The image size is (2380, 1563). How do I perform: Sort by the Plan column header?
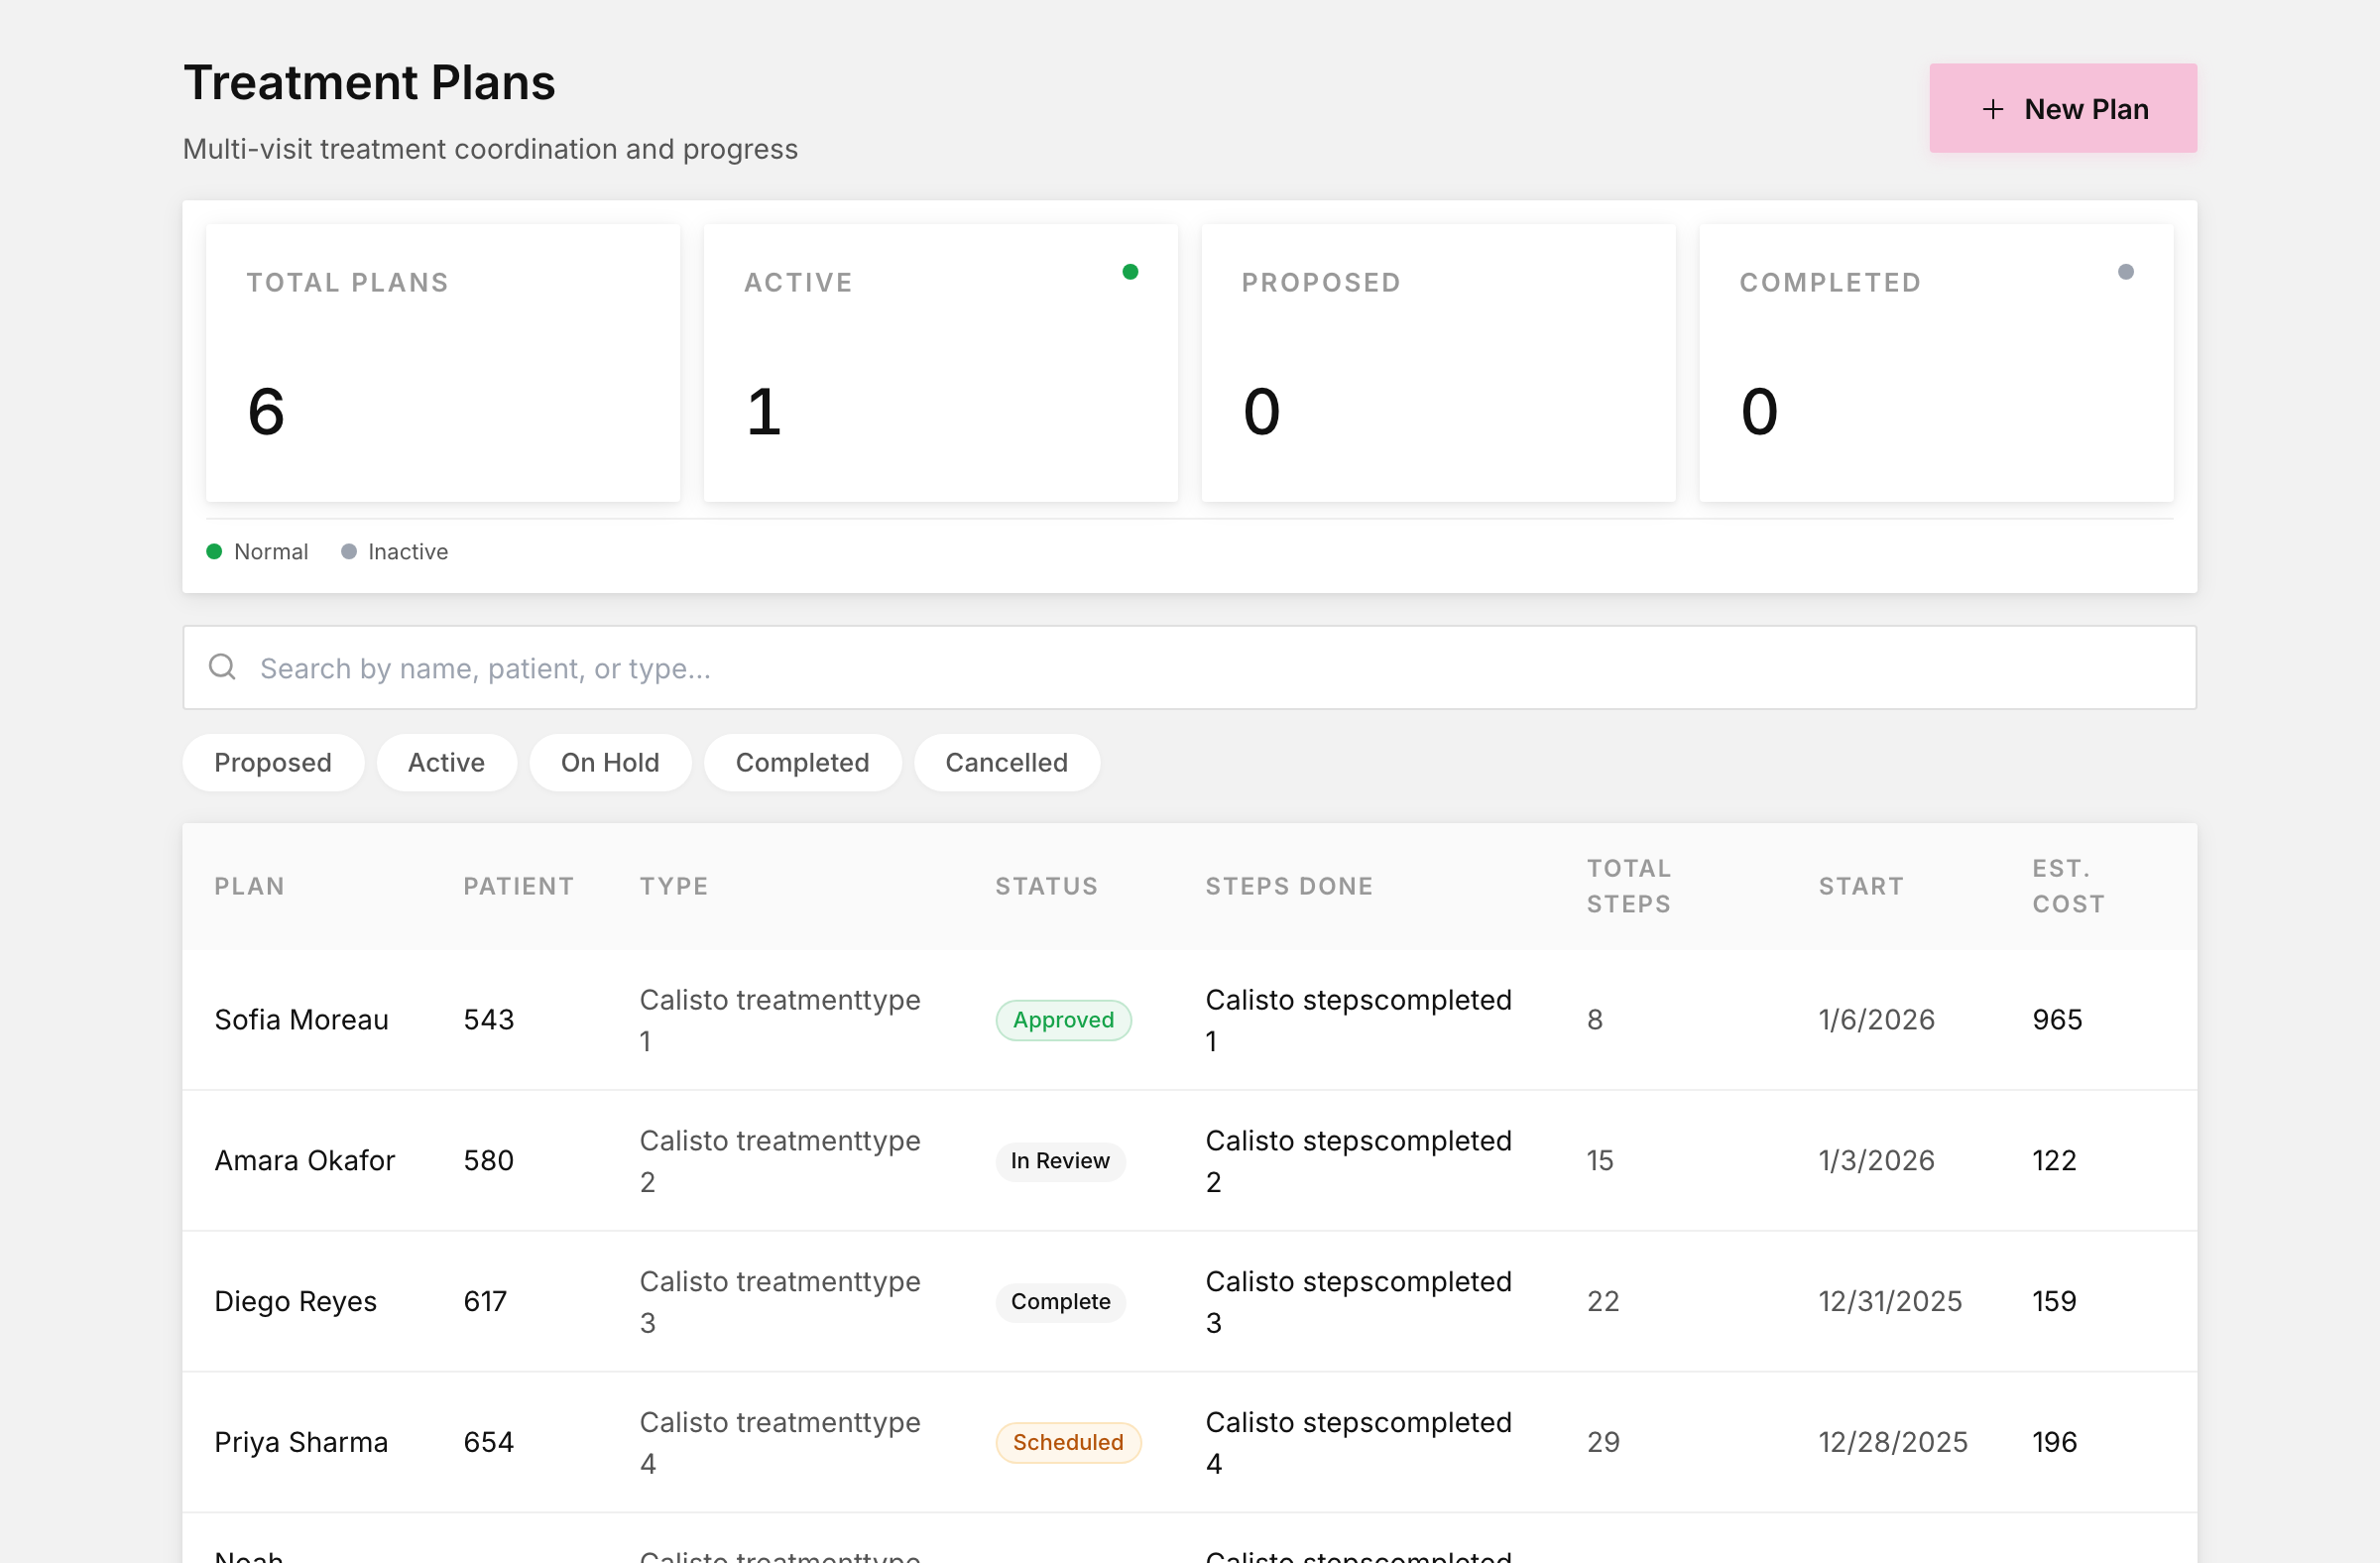coord(249,886)
